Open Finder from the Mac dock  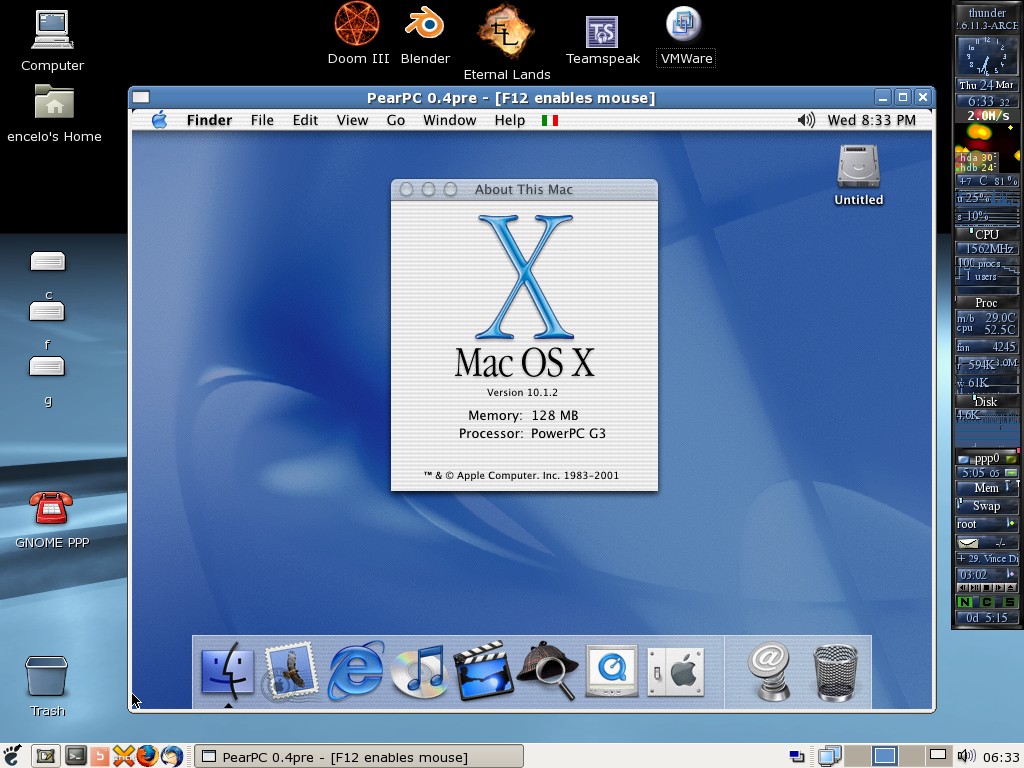[x=227, y=671]
